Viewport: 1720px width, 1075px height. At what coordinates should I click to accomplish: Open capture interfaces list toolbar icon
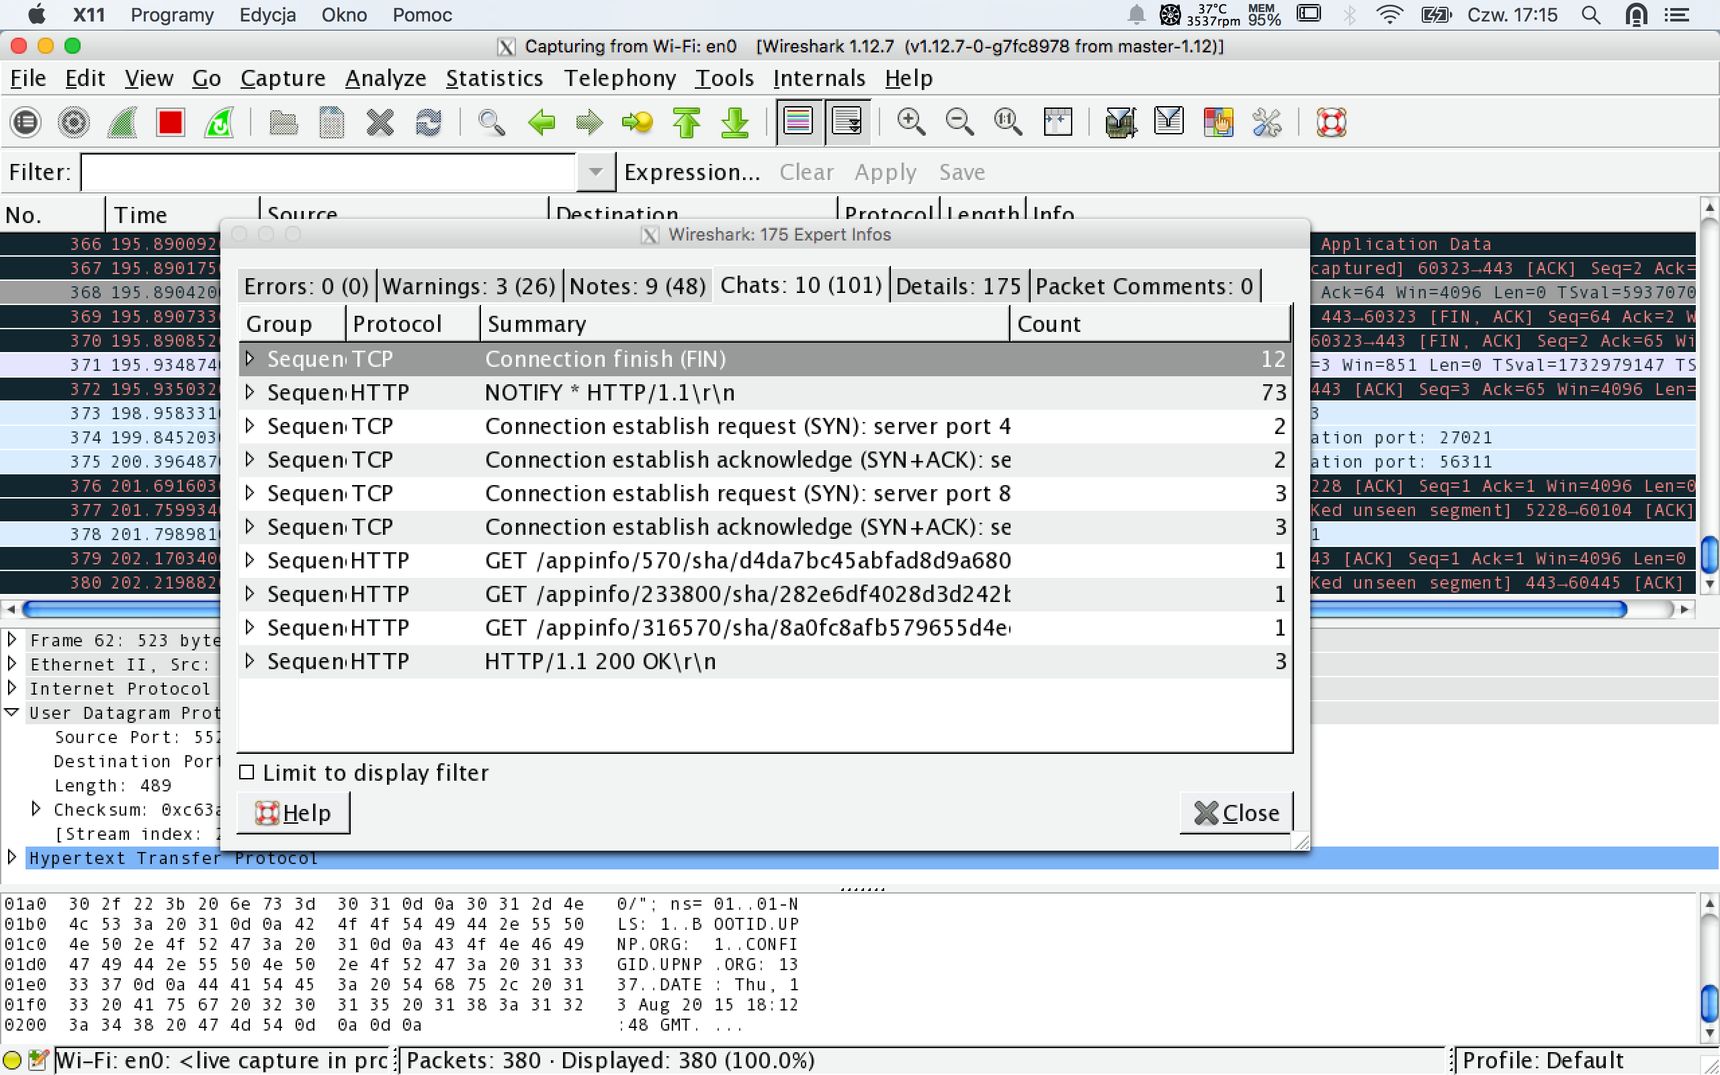click(25, 122)
